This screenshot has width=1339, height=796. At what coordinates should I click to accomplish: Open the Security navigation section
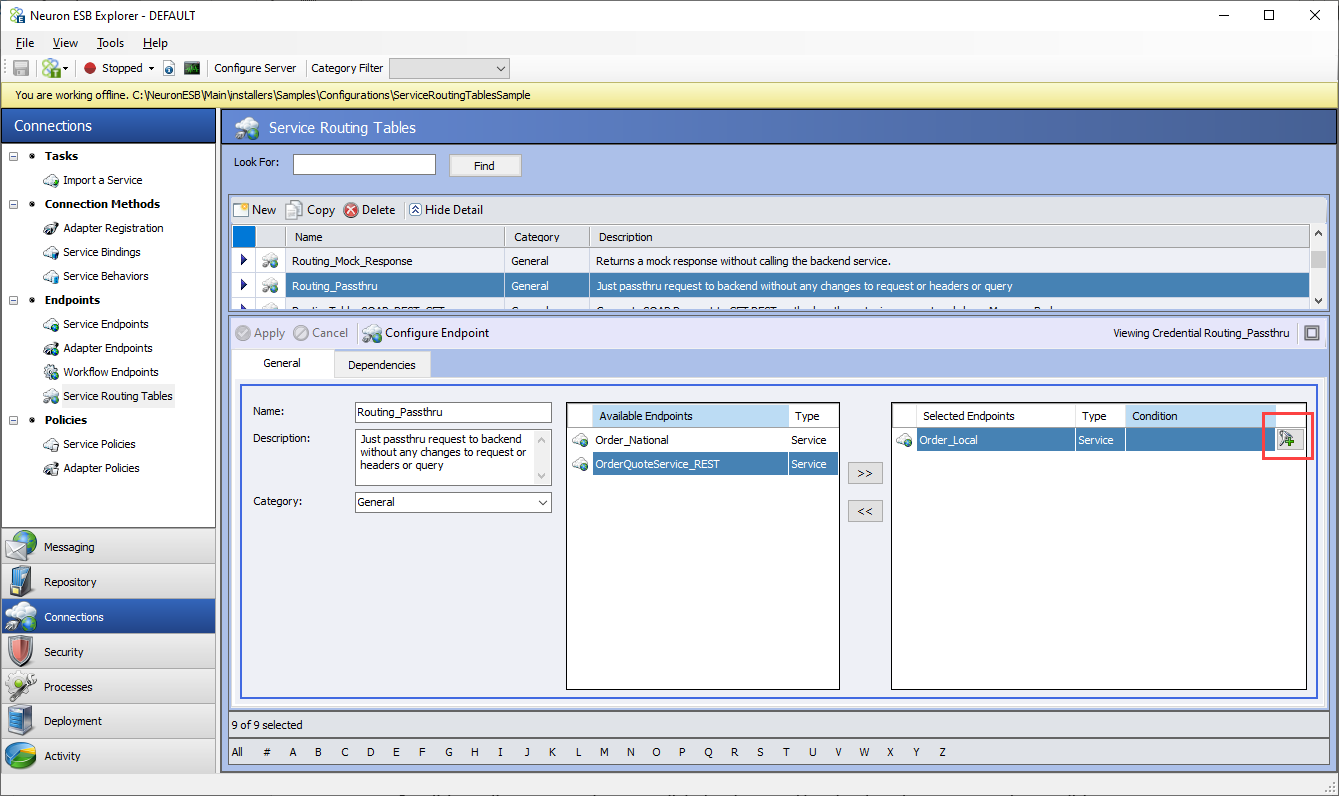pyautogui.click(x=108, y=652)
